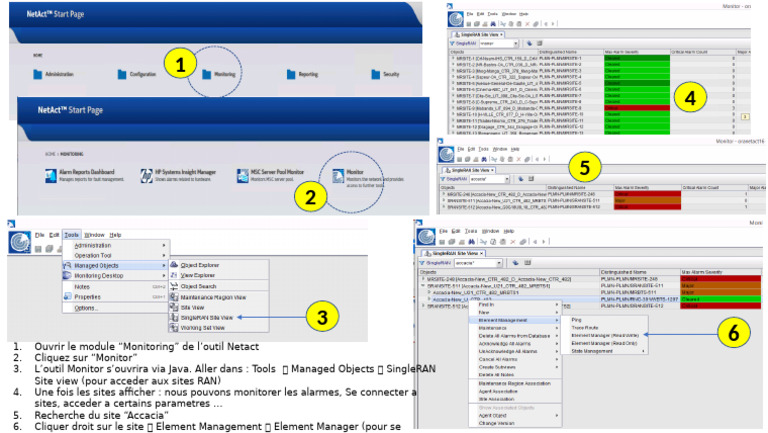The height and width of the screenshot is (433, 768).
Task: Open Window menu in the window with the Tools menu expanded
Action: tap(94, 235)
